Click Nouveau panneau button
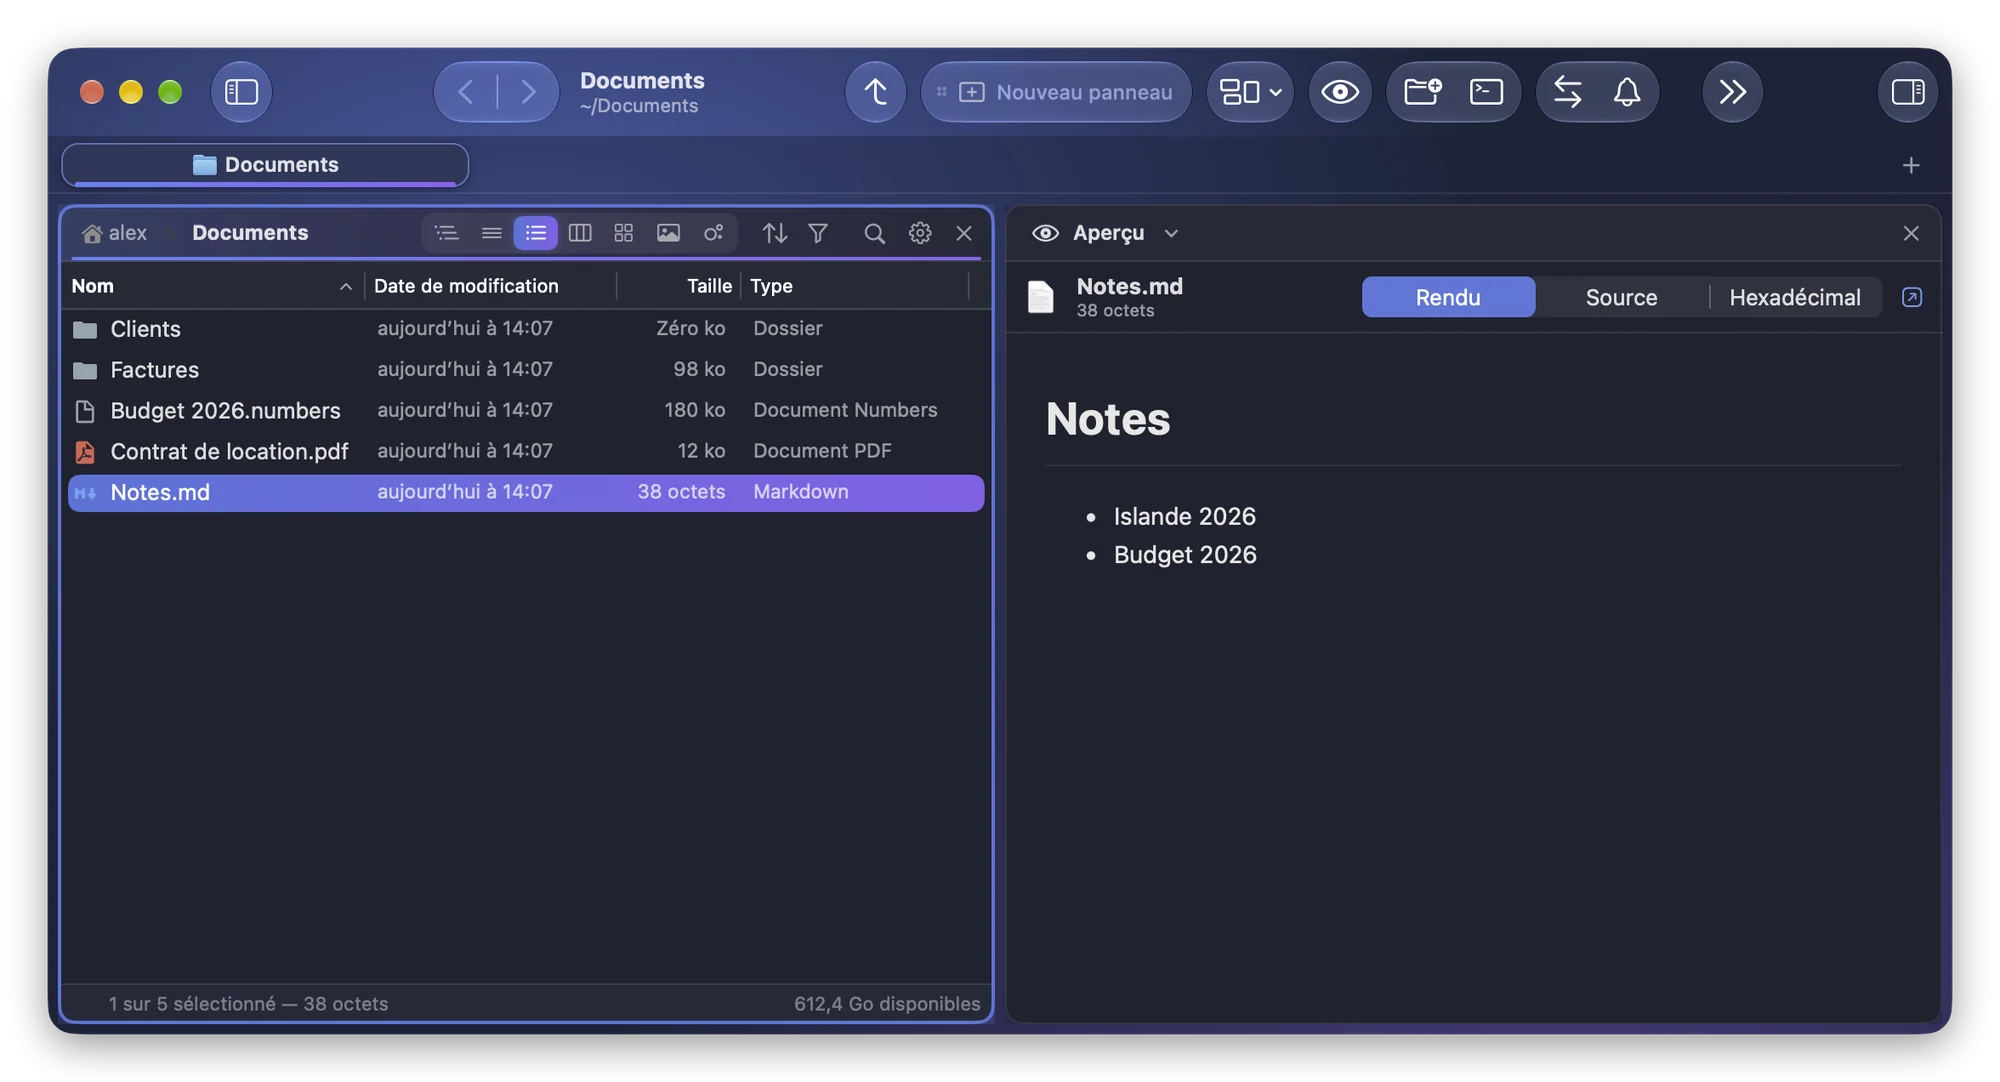 tap(1056, 92)
